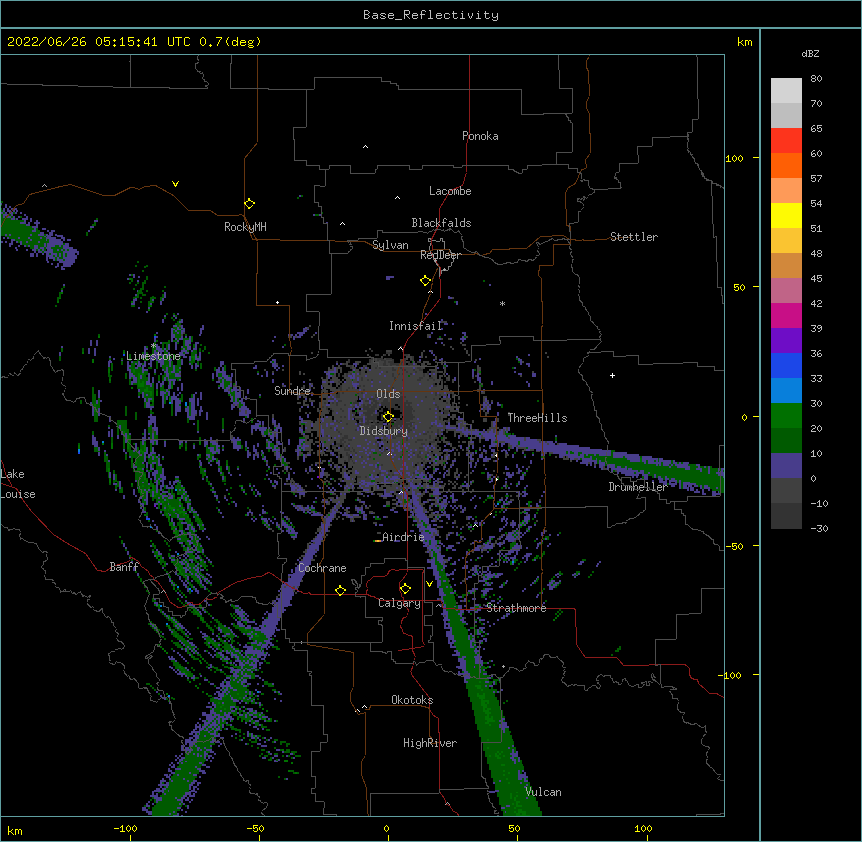Click the RockyMH label

(245, 227)
